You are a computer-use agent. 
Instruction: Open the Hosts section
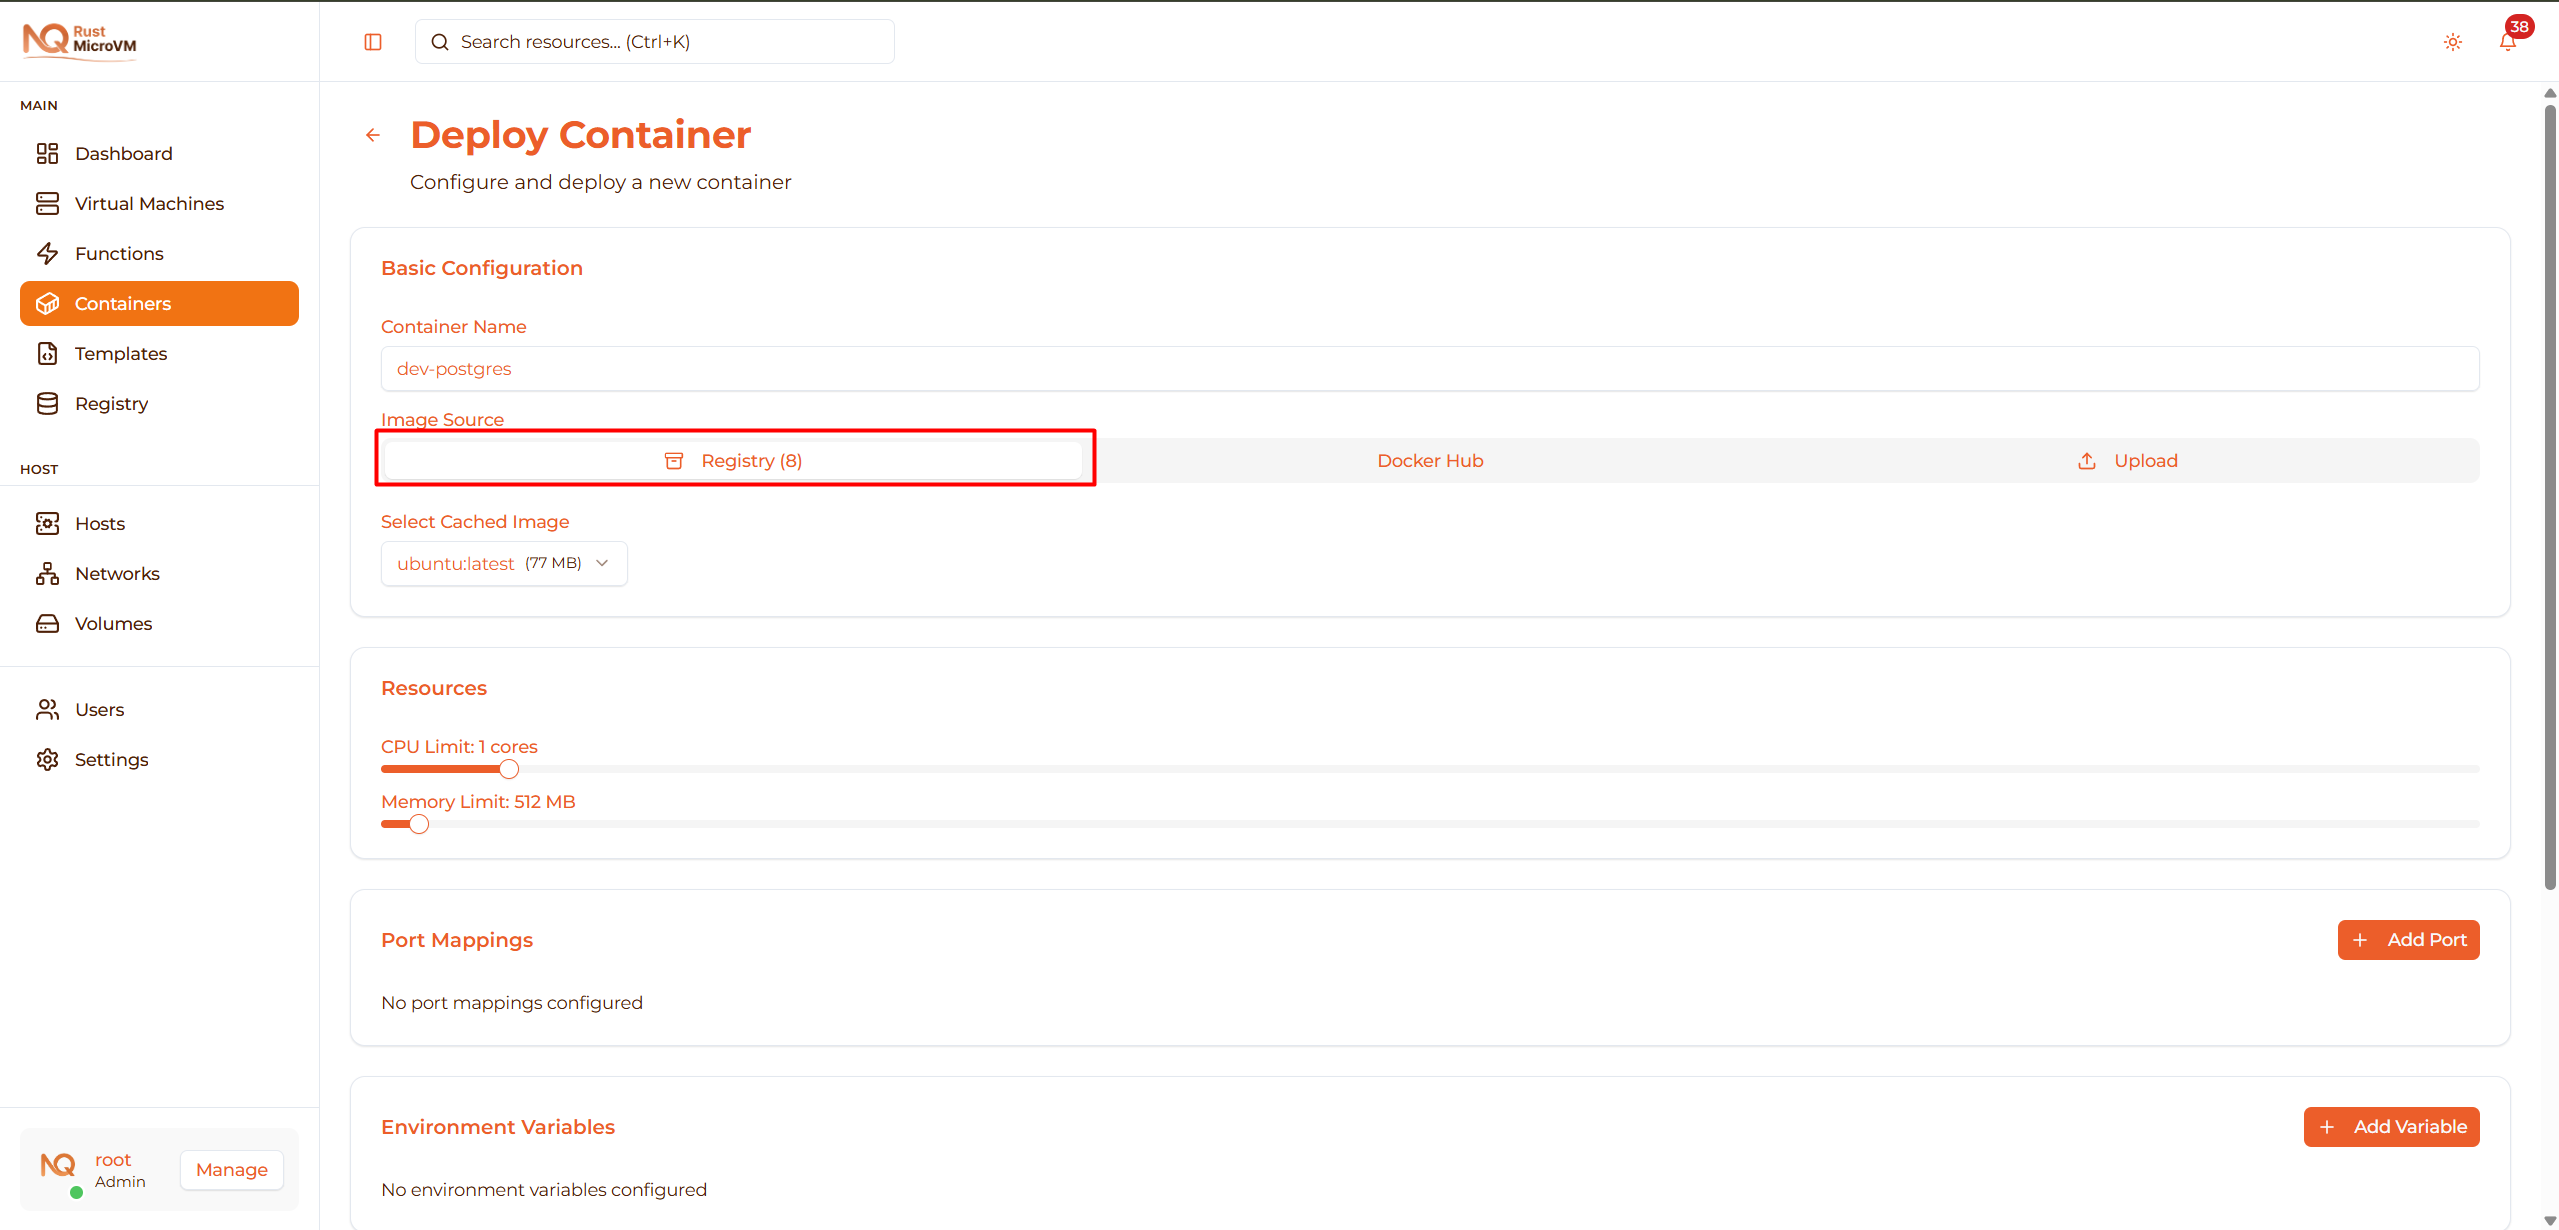point(101,523)
